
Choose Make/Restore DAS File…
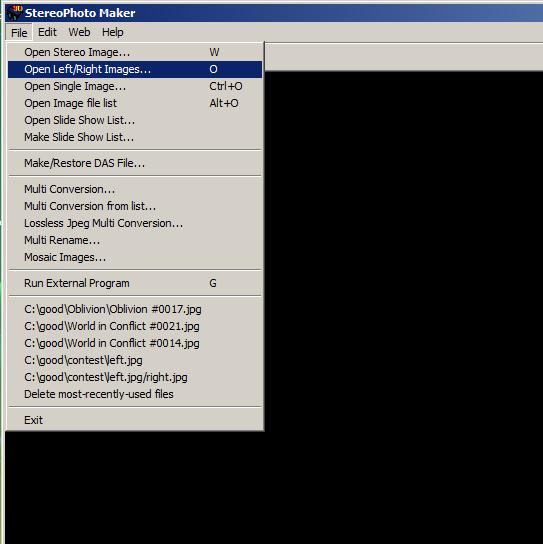(135, 163)
